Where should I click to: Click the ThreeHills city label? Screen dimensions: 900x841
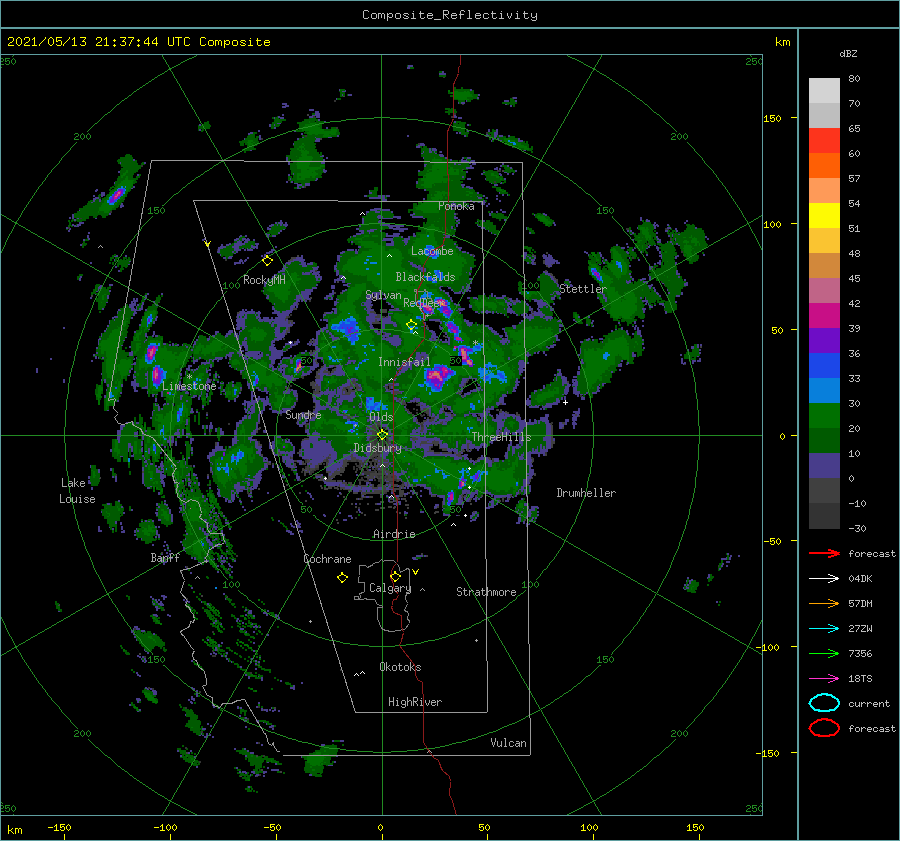[x=502, y=437]
